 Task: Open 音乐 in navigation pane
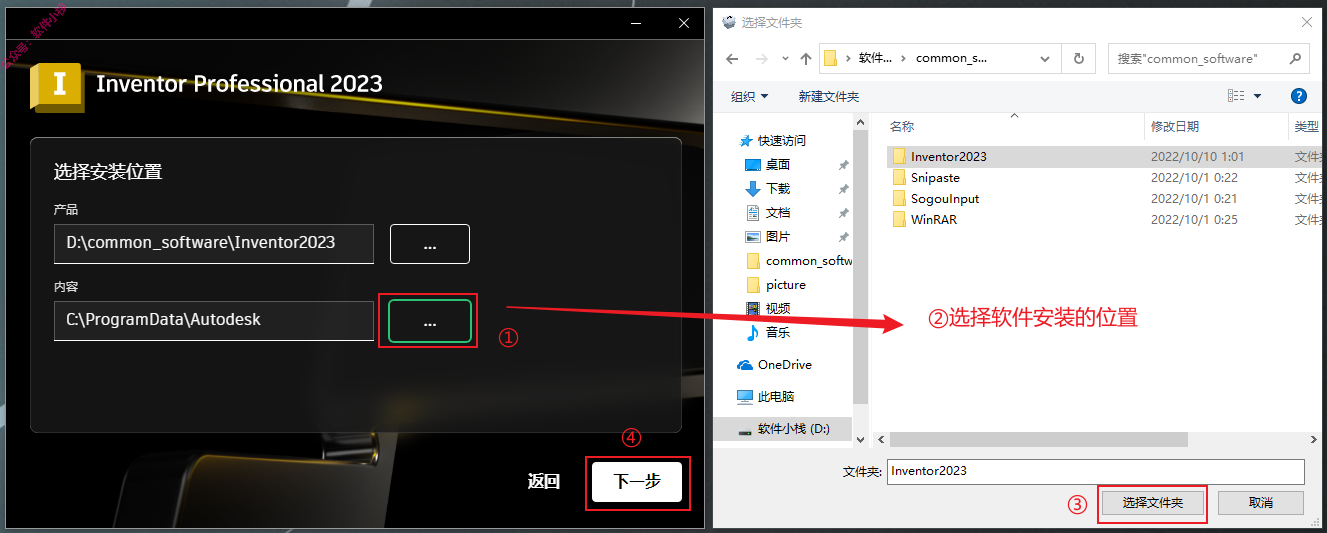778,332
